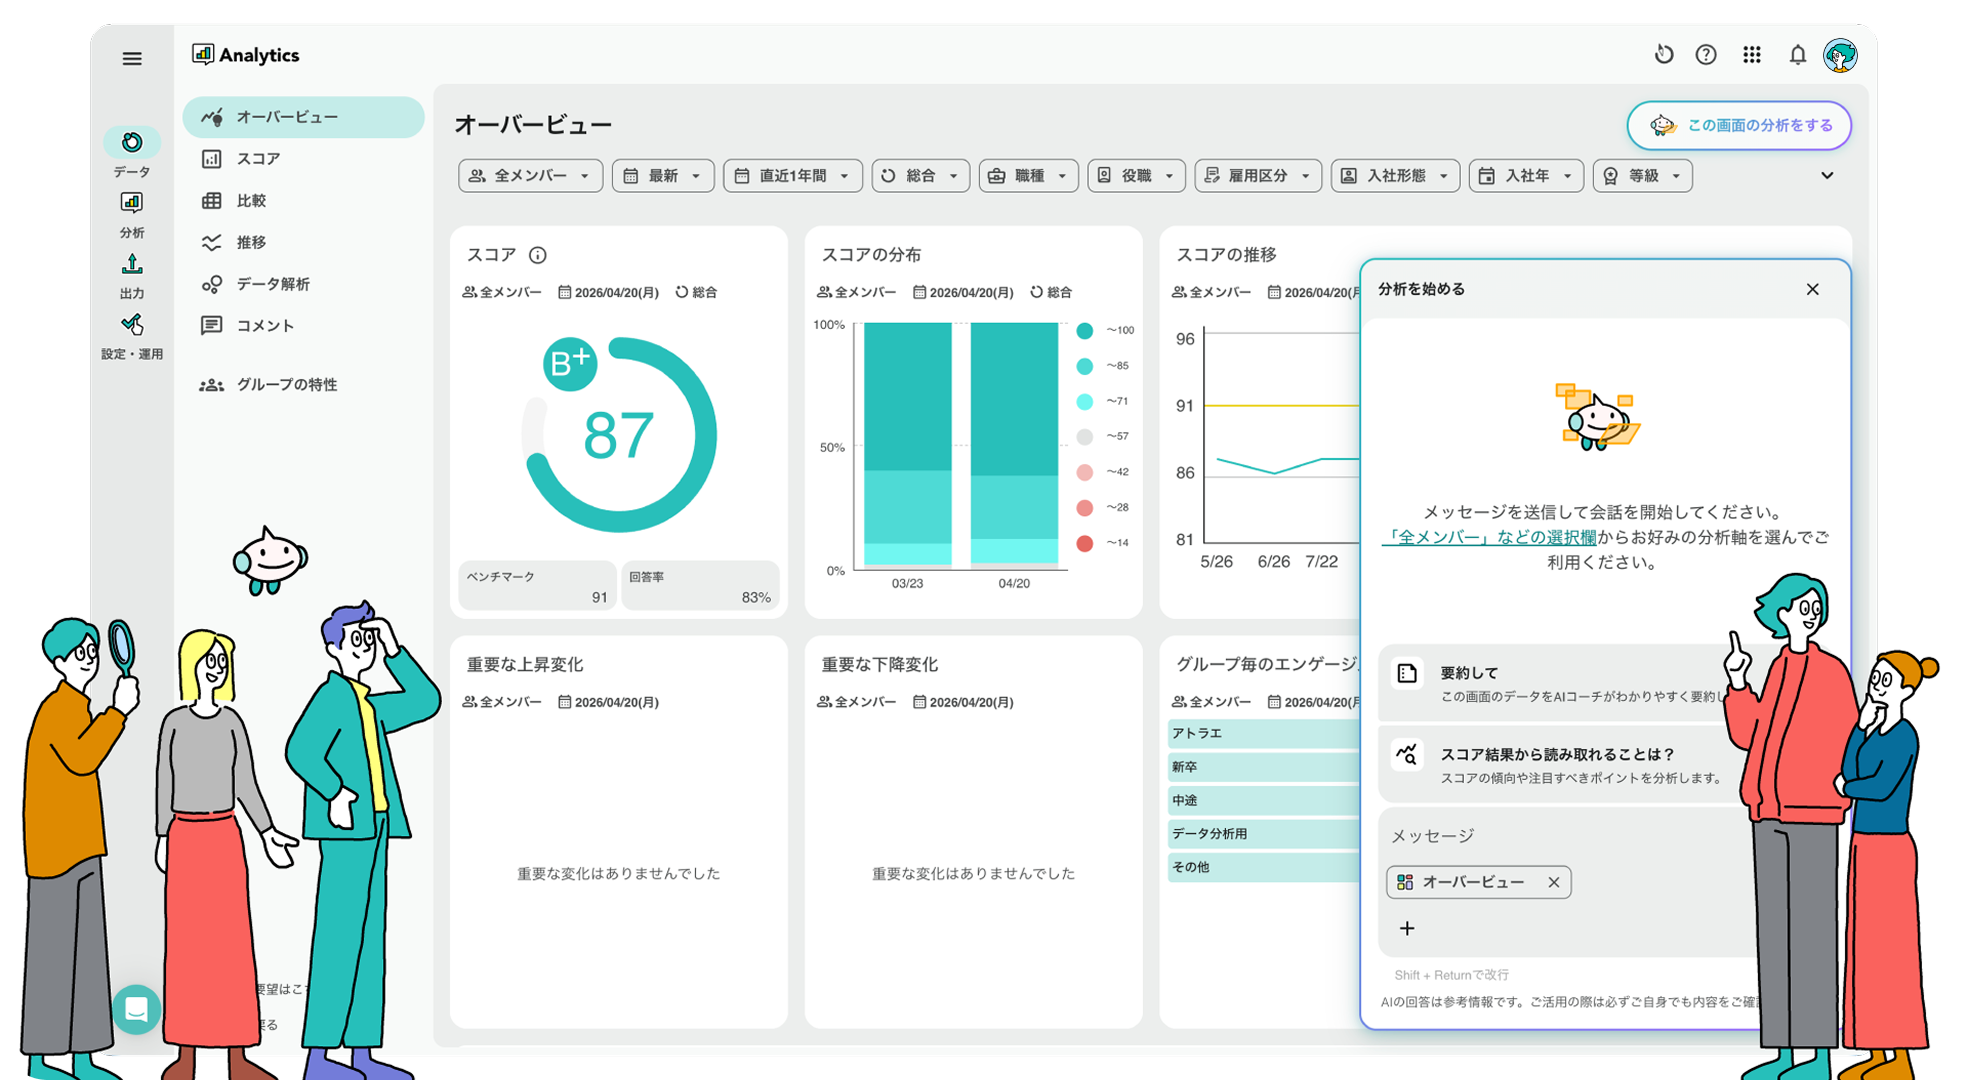Viewport: 1968px width, 1080px height.
Task: Toggle the ～100 legend series
Action: pos(1106,330)
